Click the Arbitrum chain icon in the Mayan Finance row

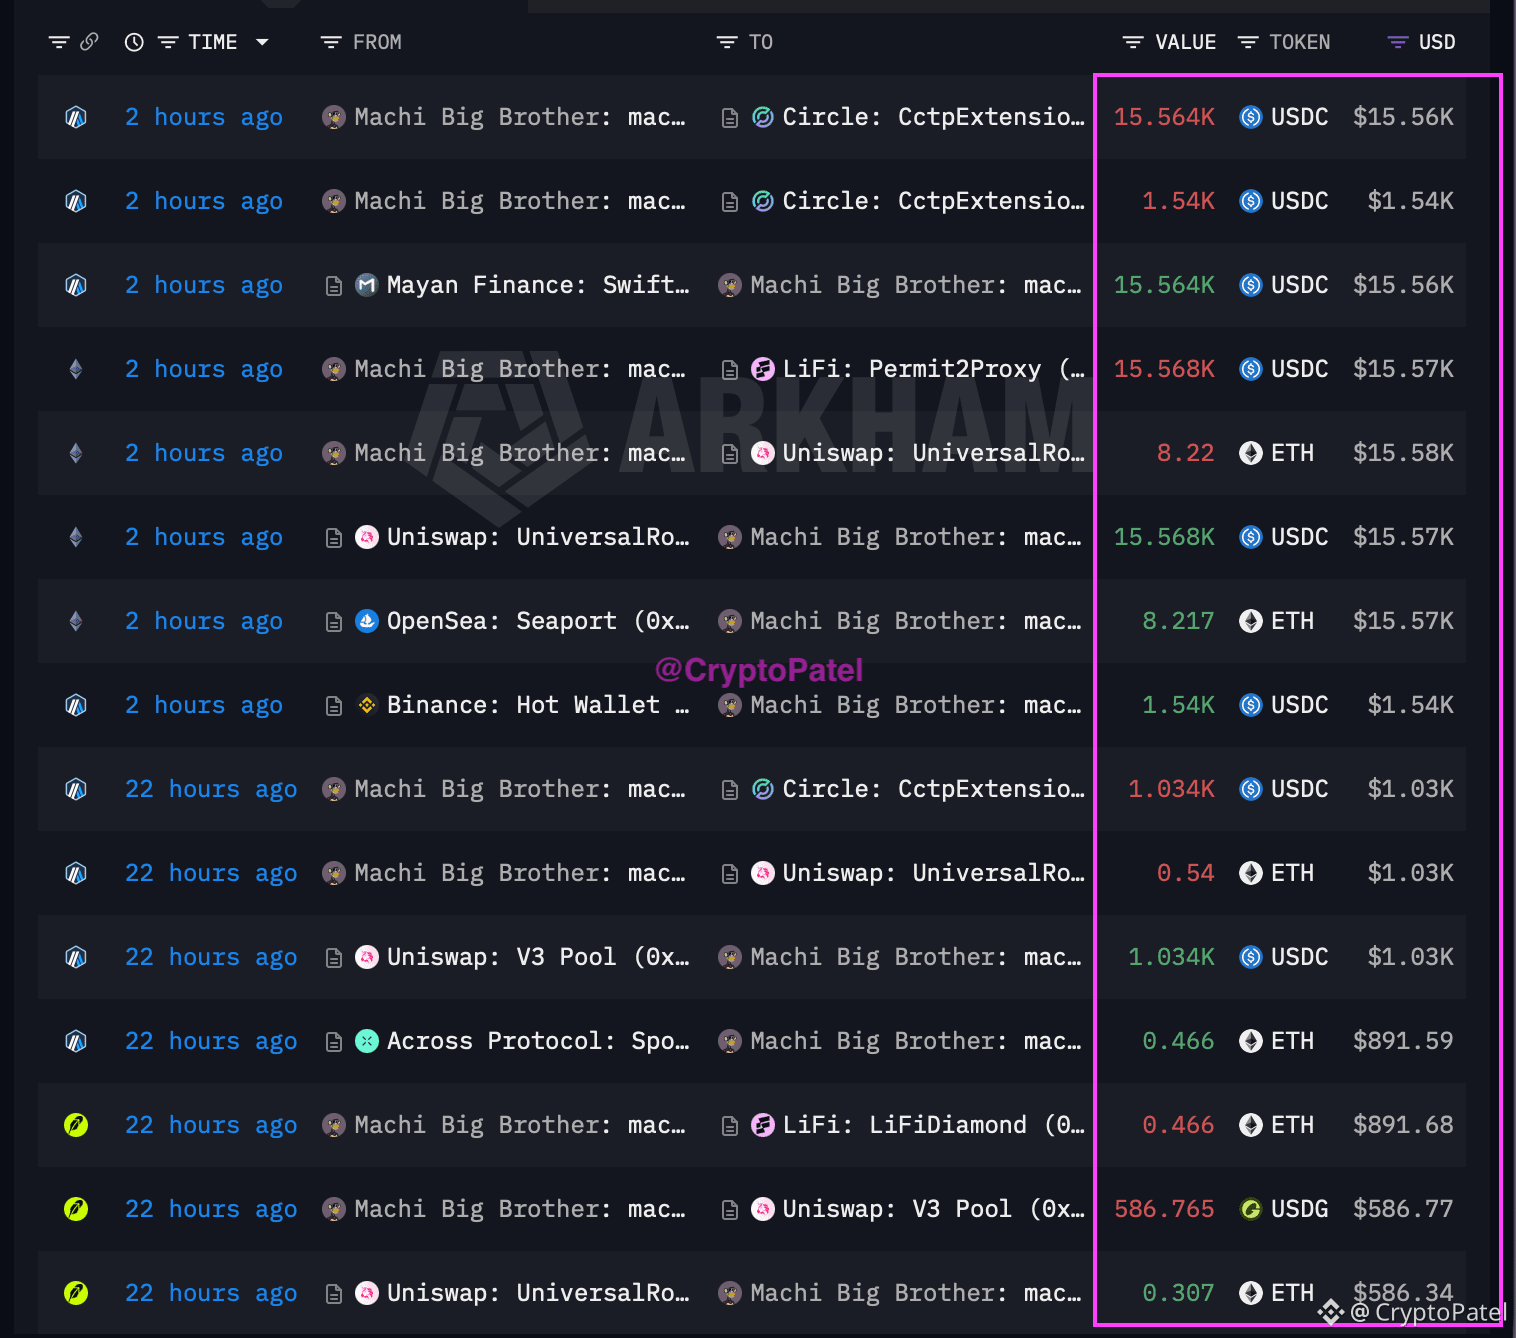[76, 285]
